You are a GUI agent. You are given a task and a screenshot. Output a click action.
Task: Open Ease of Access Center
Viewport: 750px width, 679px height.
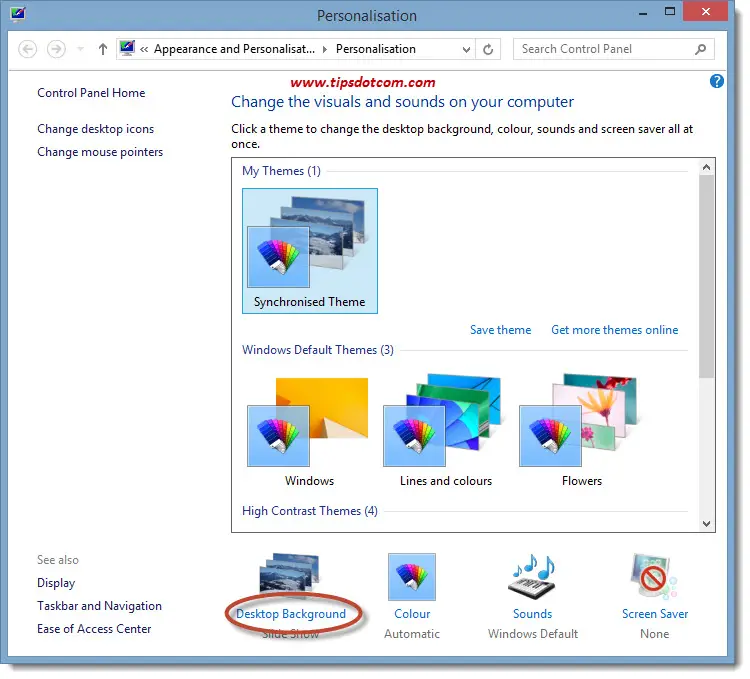coord(94,629)
